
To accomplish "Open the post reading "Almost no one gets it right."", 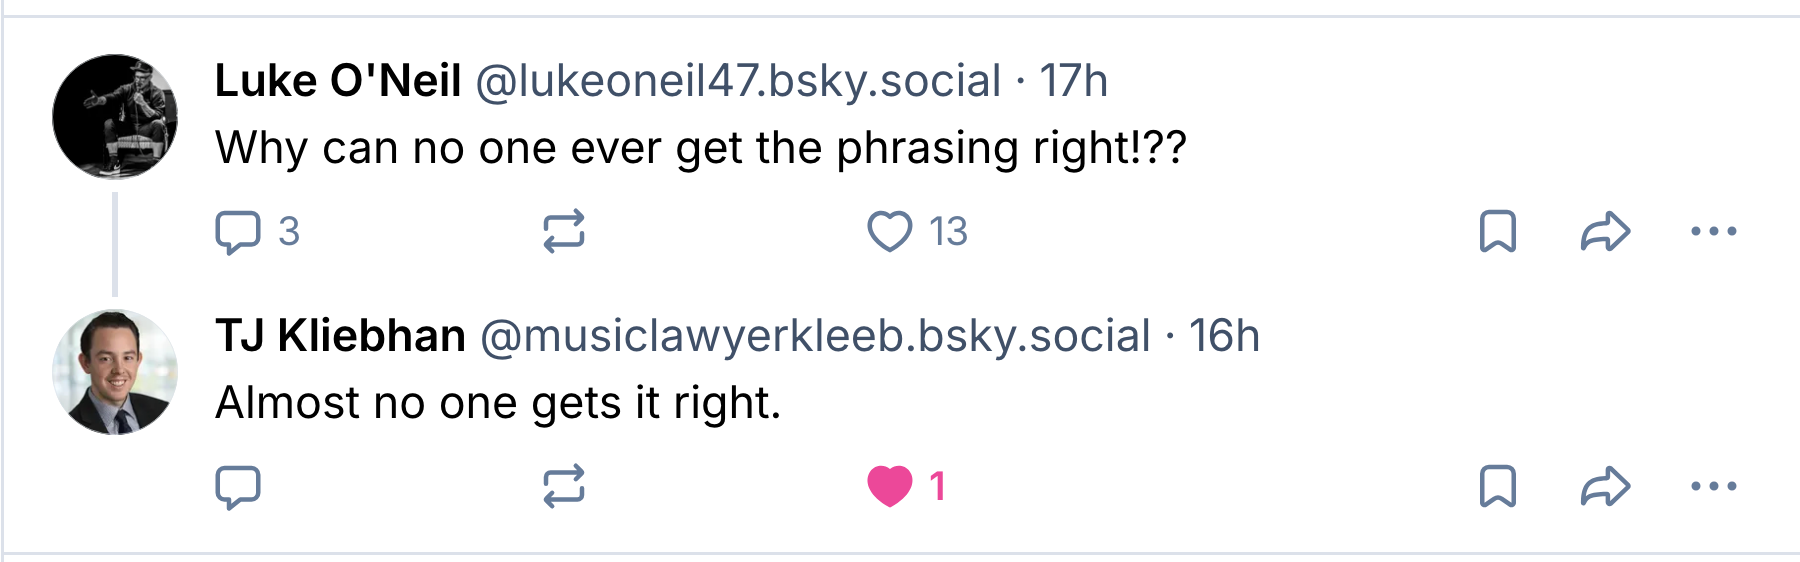I will tap(498, 403).
